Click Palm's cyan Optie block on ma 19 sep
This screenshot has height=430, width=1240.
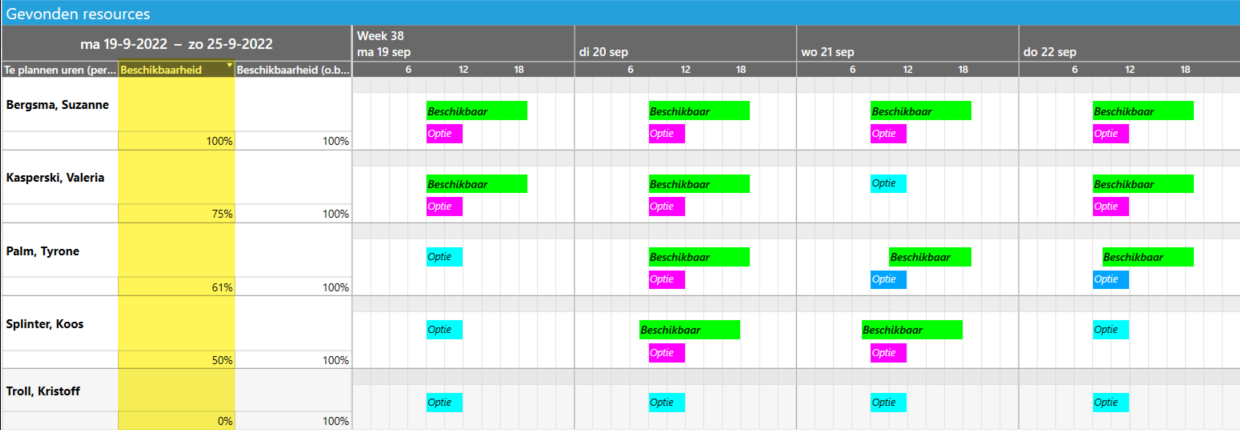444,257
